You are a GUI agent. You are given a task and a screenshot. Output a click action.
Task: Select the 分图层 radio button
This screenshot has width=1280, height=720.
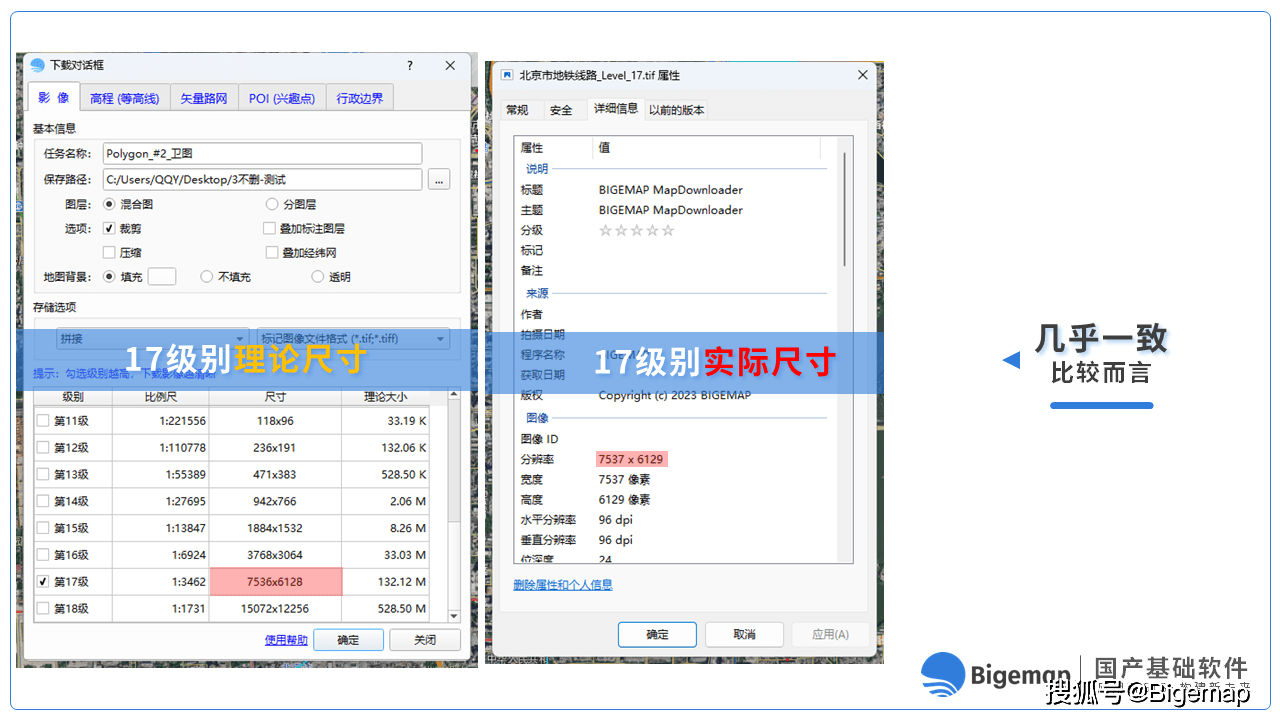coord(272,204)
